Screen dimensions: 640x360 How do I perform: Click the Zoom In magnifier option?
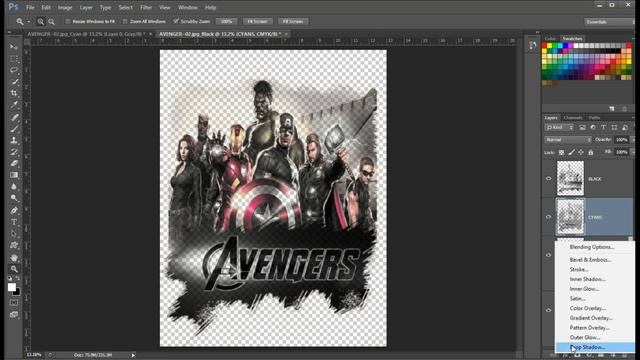(x=41, y=21)
